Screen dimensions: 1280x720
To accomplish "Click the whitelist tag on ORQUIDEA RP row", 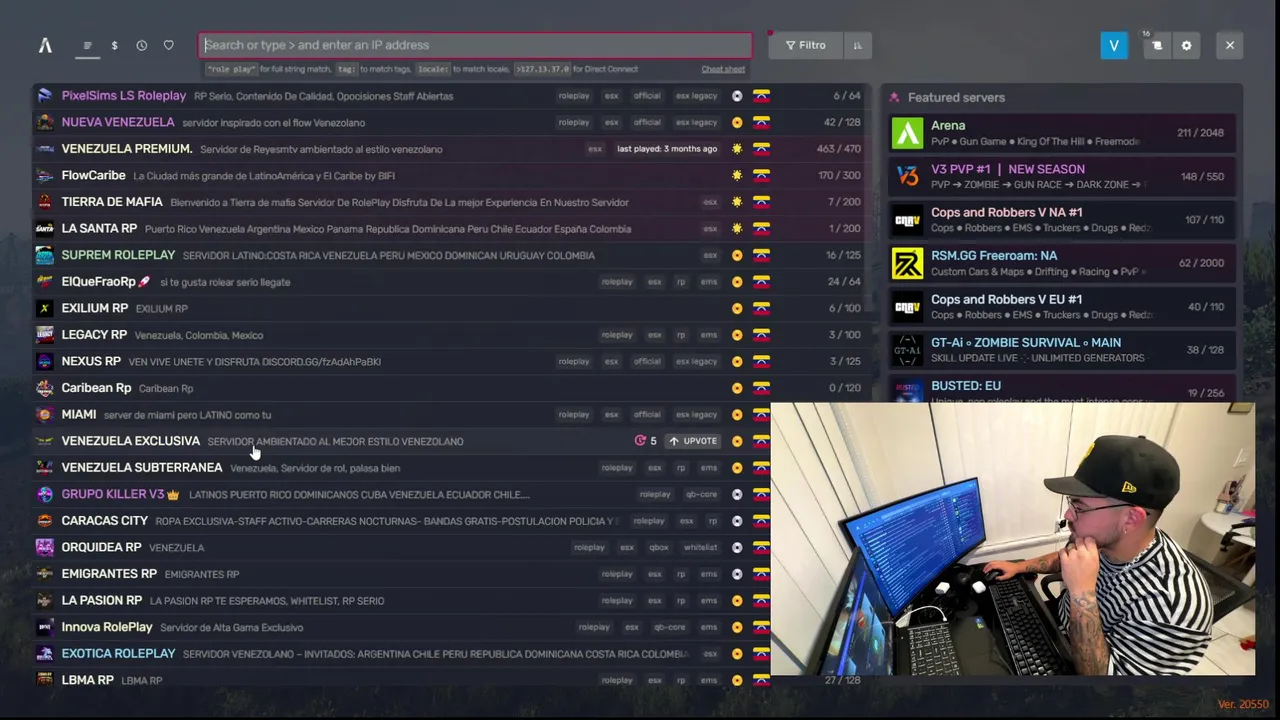I will click(x=700, y=547).
